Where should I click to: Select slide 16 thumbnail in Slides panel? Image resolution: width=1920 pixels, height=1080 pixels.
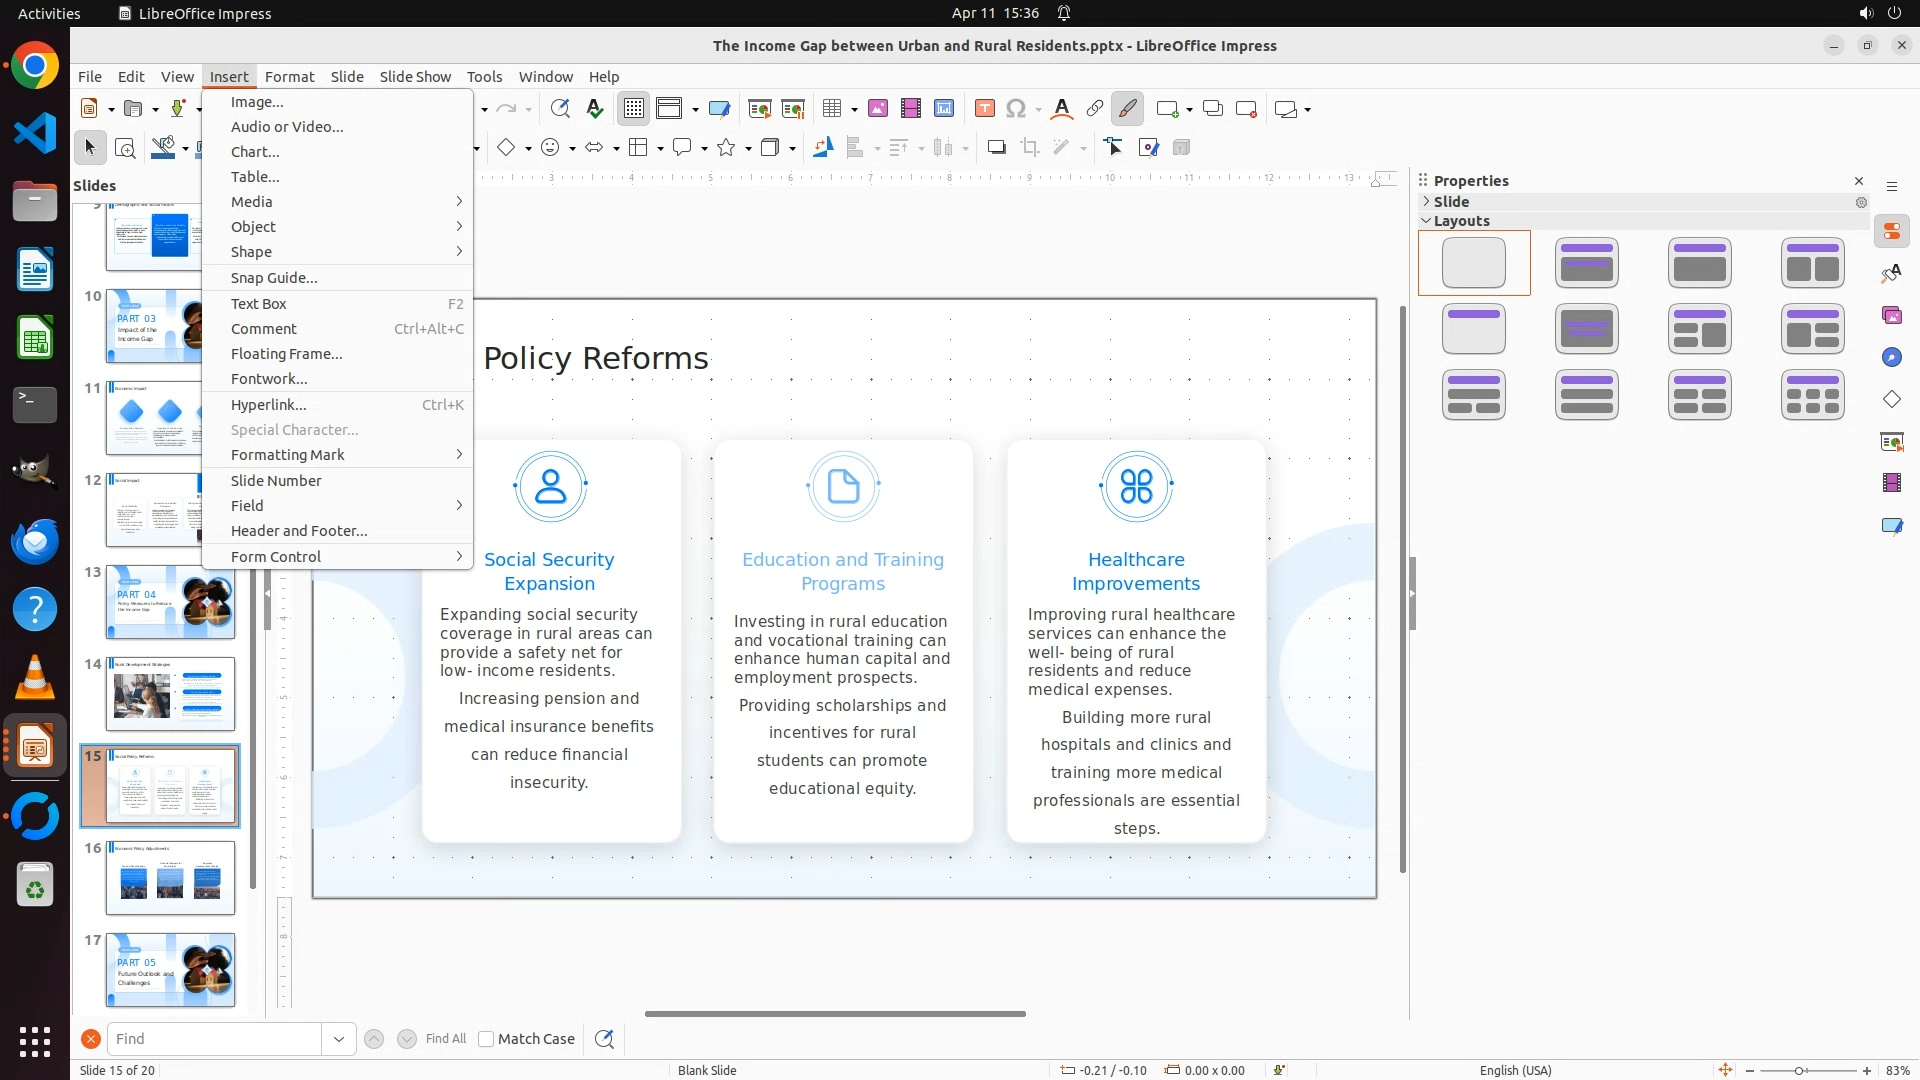170,878
